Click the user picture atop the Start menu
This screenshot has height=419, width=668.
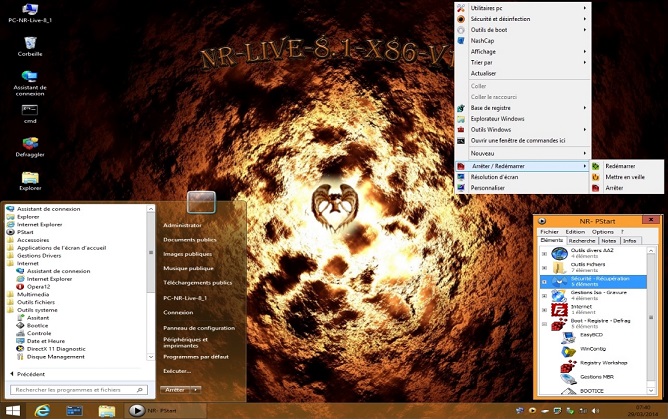point(201,202)
